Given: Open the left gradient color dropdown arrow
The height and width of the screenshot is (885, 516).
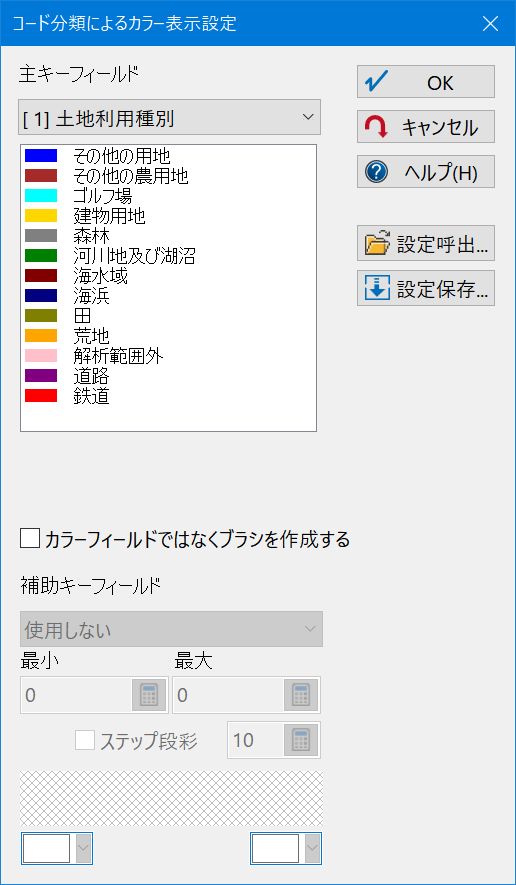Looking at the screenshot, I should 83,848.
